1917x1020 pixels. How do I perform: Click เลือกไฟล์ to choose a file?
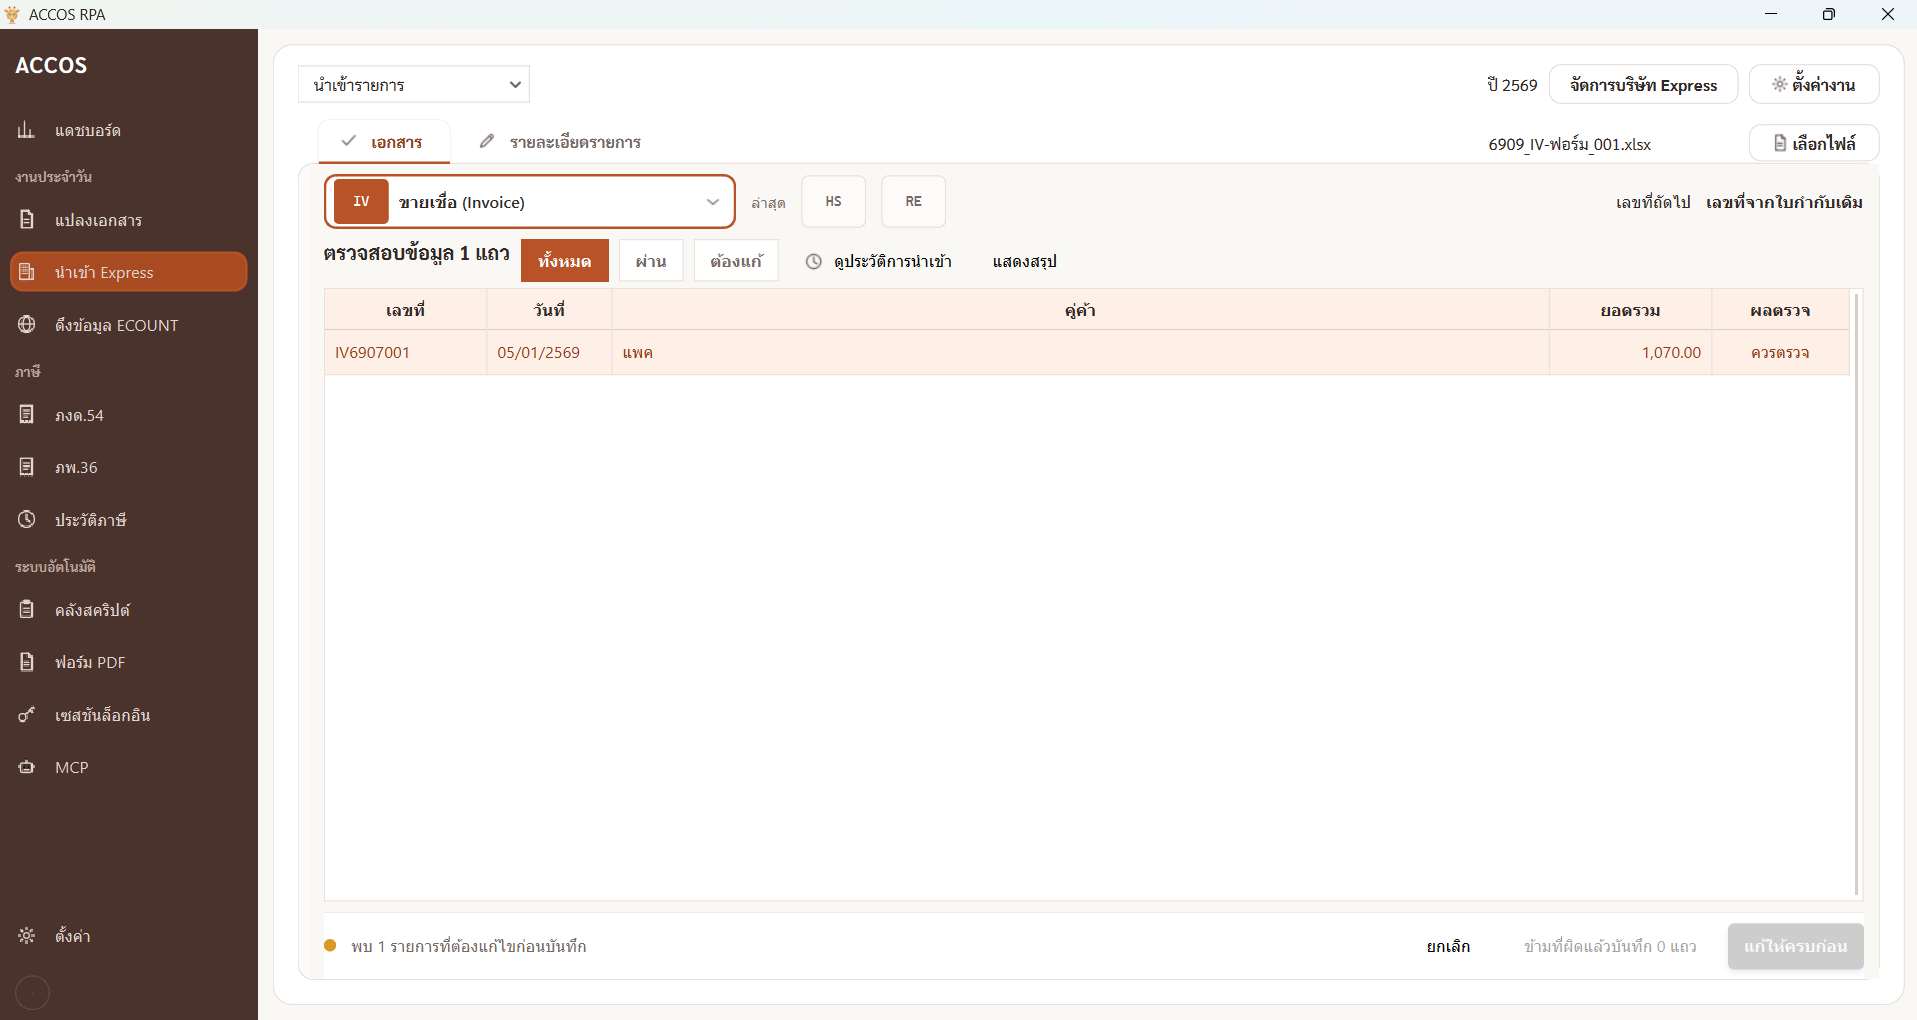(x=1814, y=143)
